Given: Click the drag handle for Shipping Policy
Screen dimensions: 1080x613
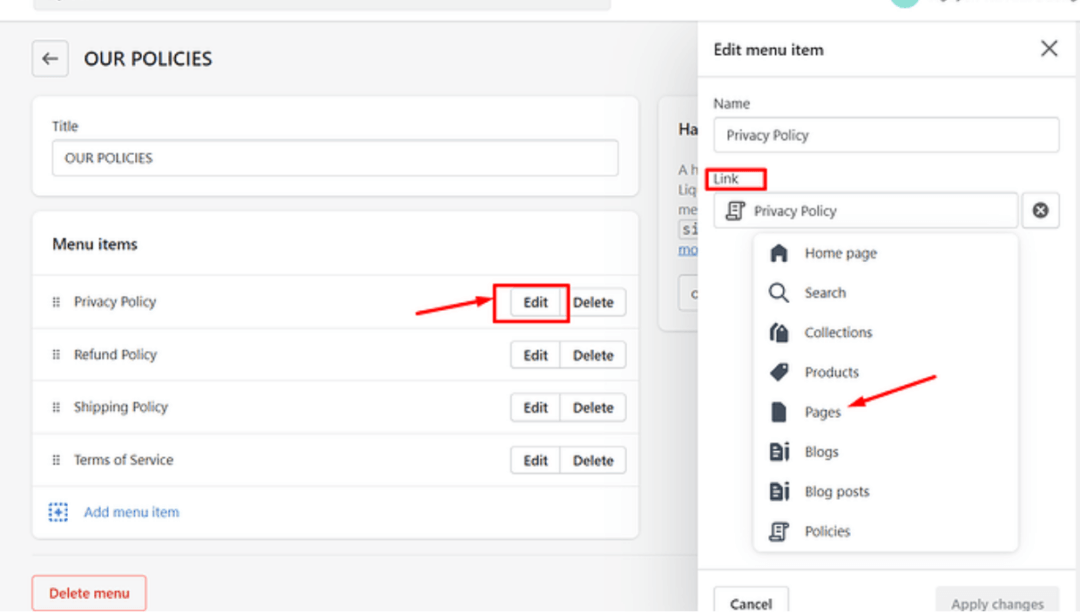Looking at the screenshot, I should pos(56,408).
